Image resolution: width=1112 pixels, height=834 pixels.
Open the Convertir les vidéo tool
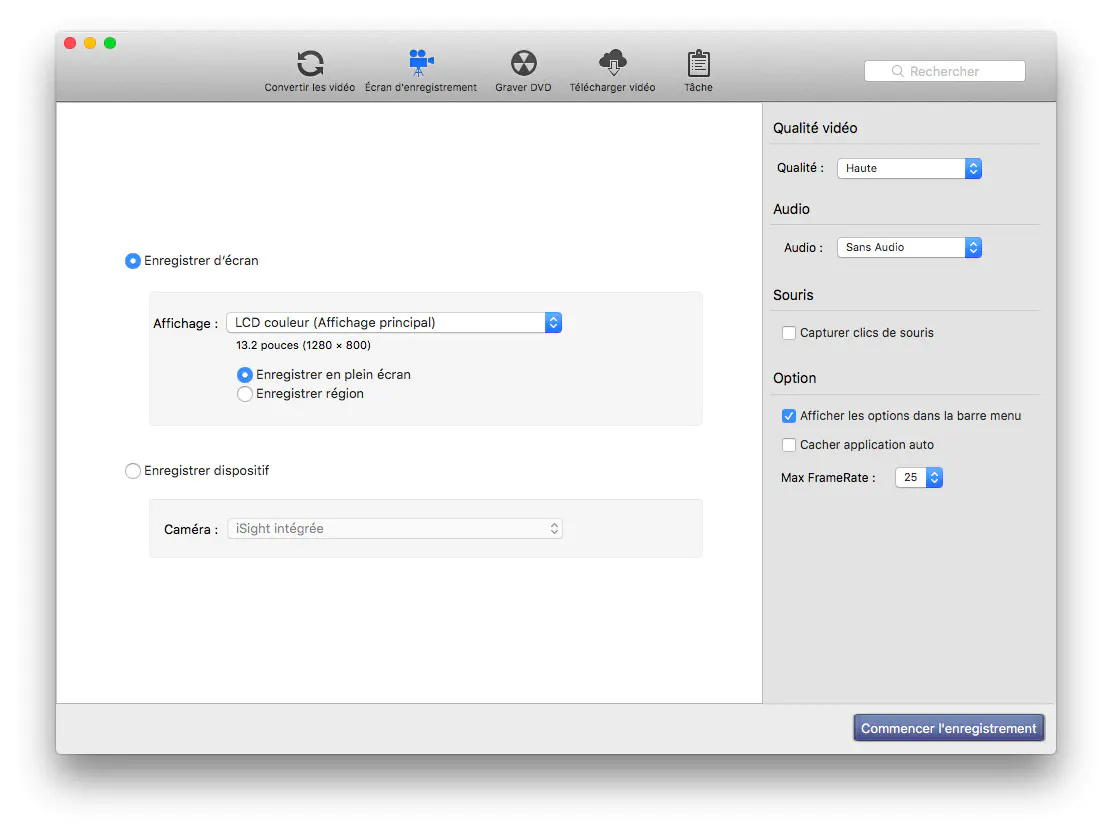pyautogui.click(x=309, y=71)
